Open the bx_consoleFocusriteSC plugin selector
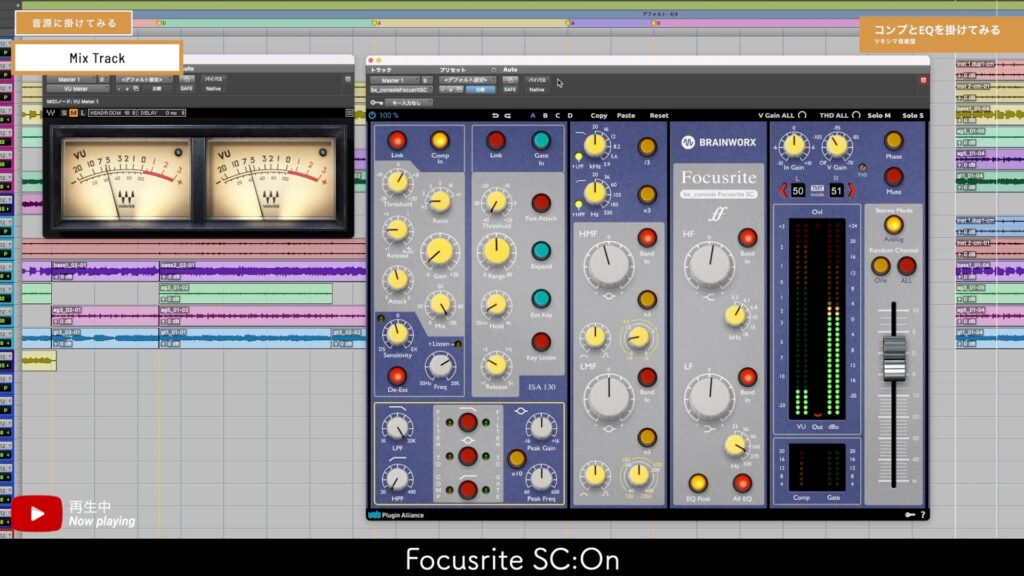 point(400,89)
